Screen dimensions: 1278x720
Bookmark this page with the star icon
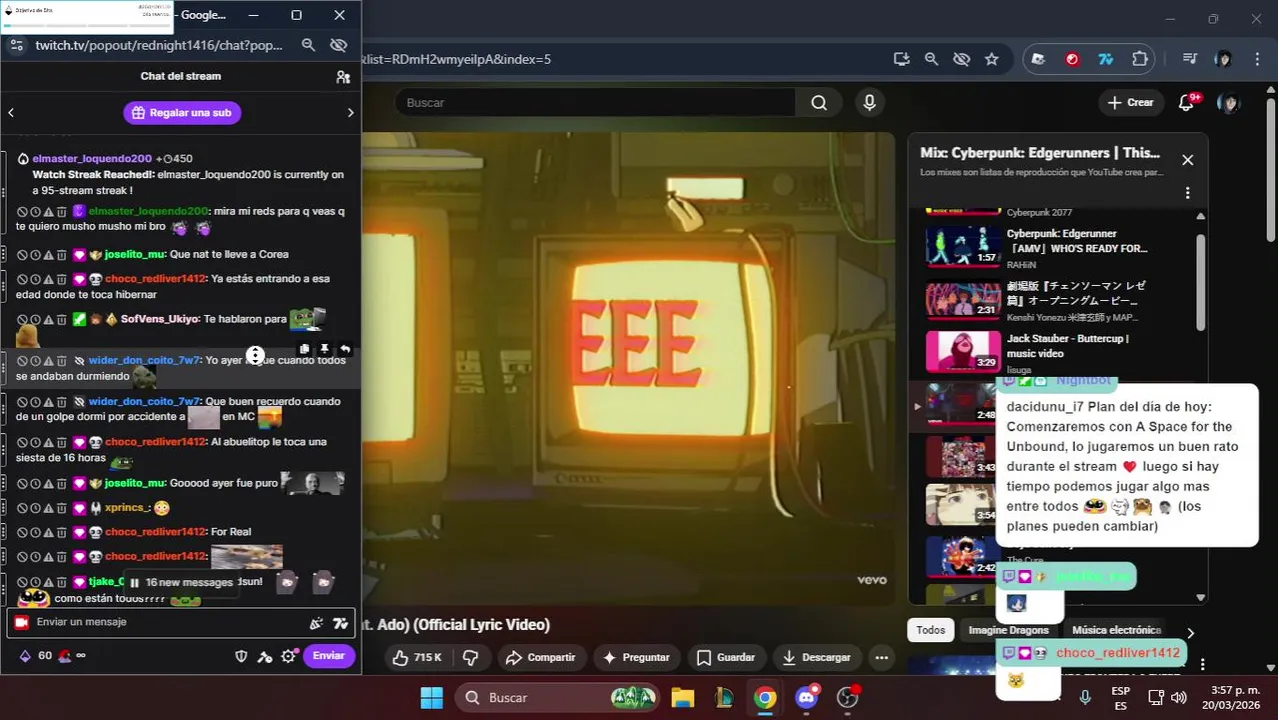[x=991, y=59]
